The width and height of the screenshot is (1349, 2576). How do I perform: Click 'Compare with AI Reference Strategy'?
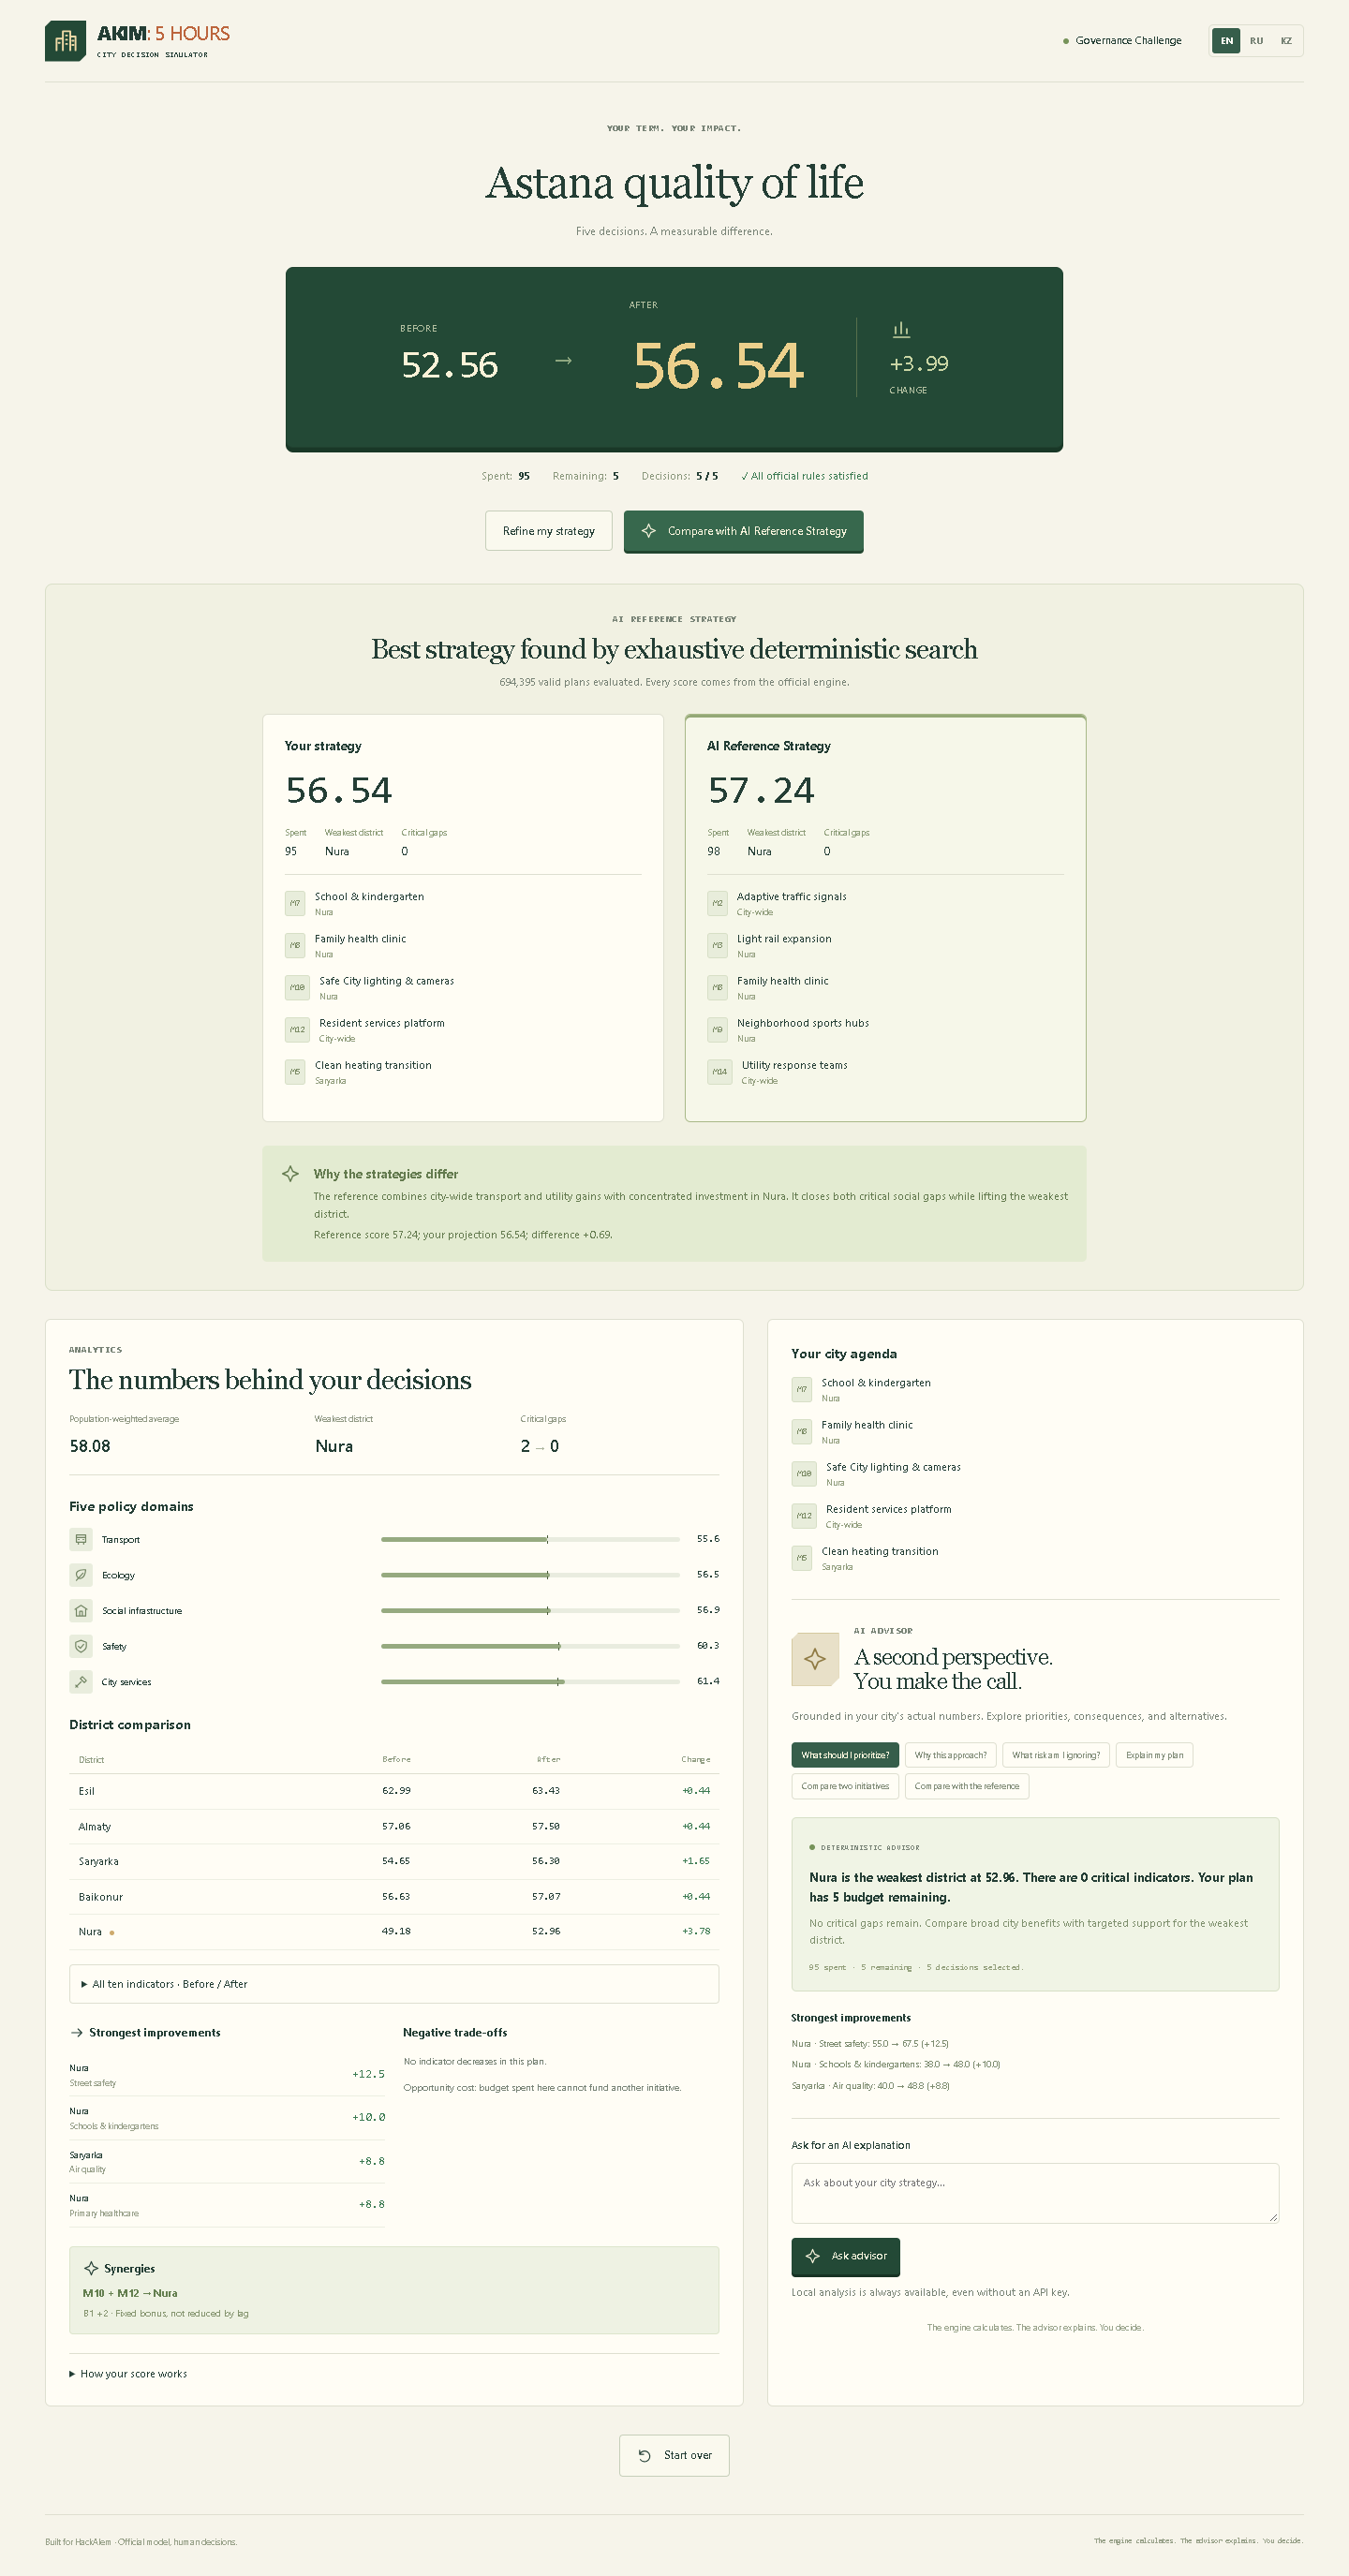(x=744, y=531)
